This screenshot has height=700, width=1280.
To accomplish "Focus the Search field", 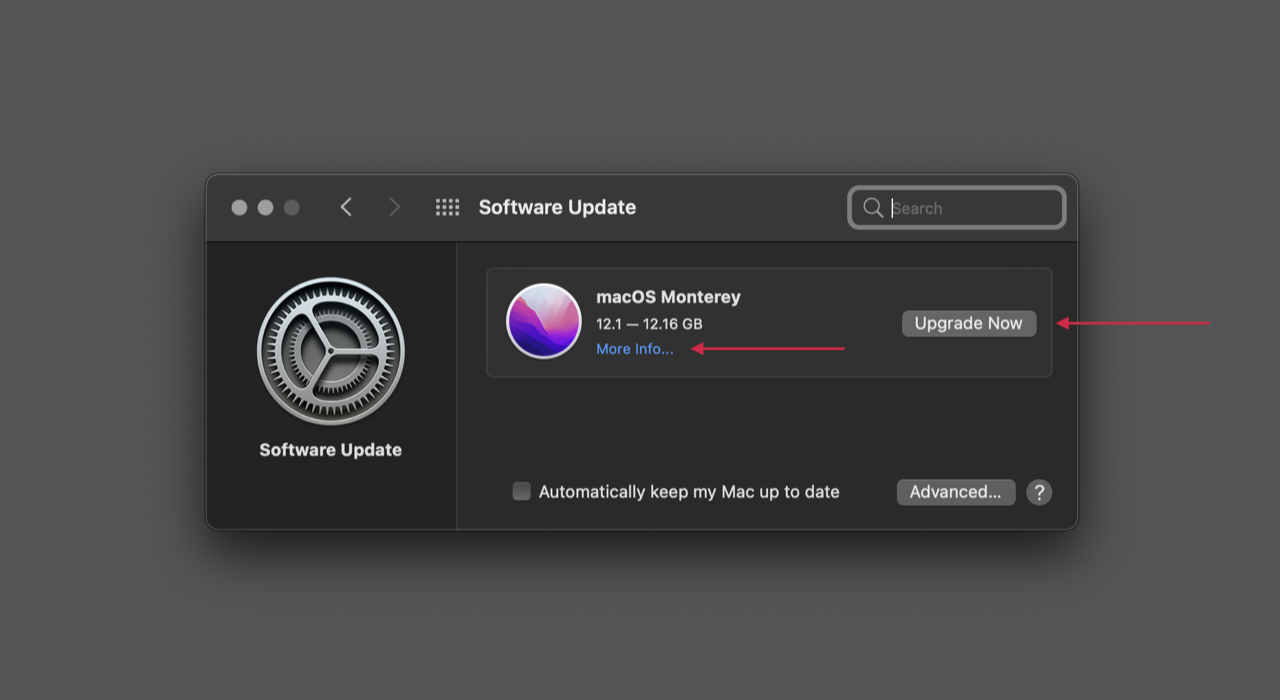I will 957,208.
